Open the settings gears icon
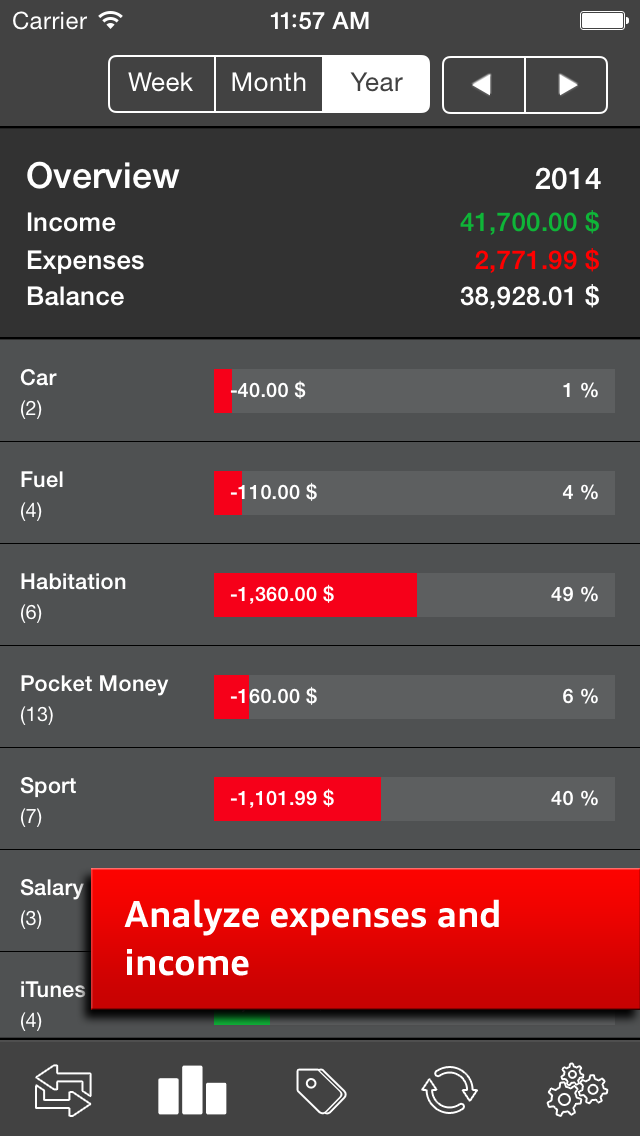 pos(577,1089)
